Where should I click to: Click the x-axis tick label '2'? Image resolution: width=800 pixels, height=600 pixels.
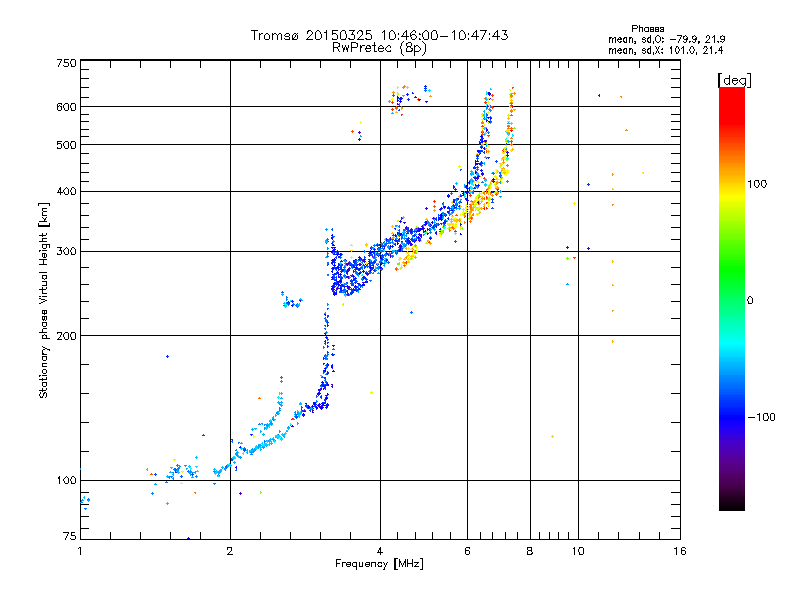click(230, 552)
